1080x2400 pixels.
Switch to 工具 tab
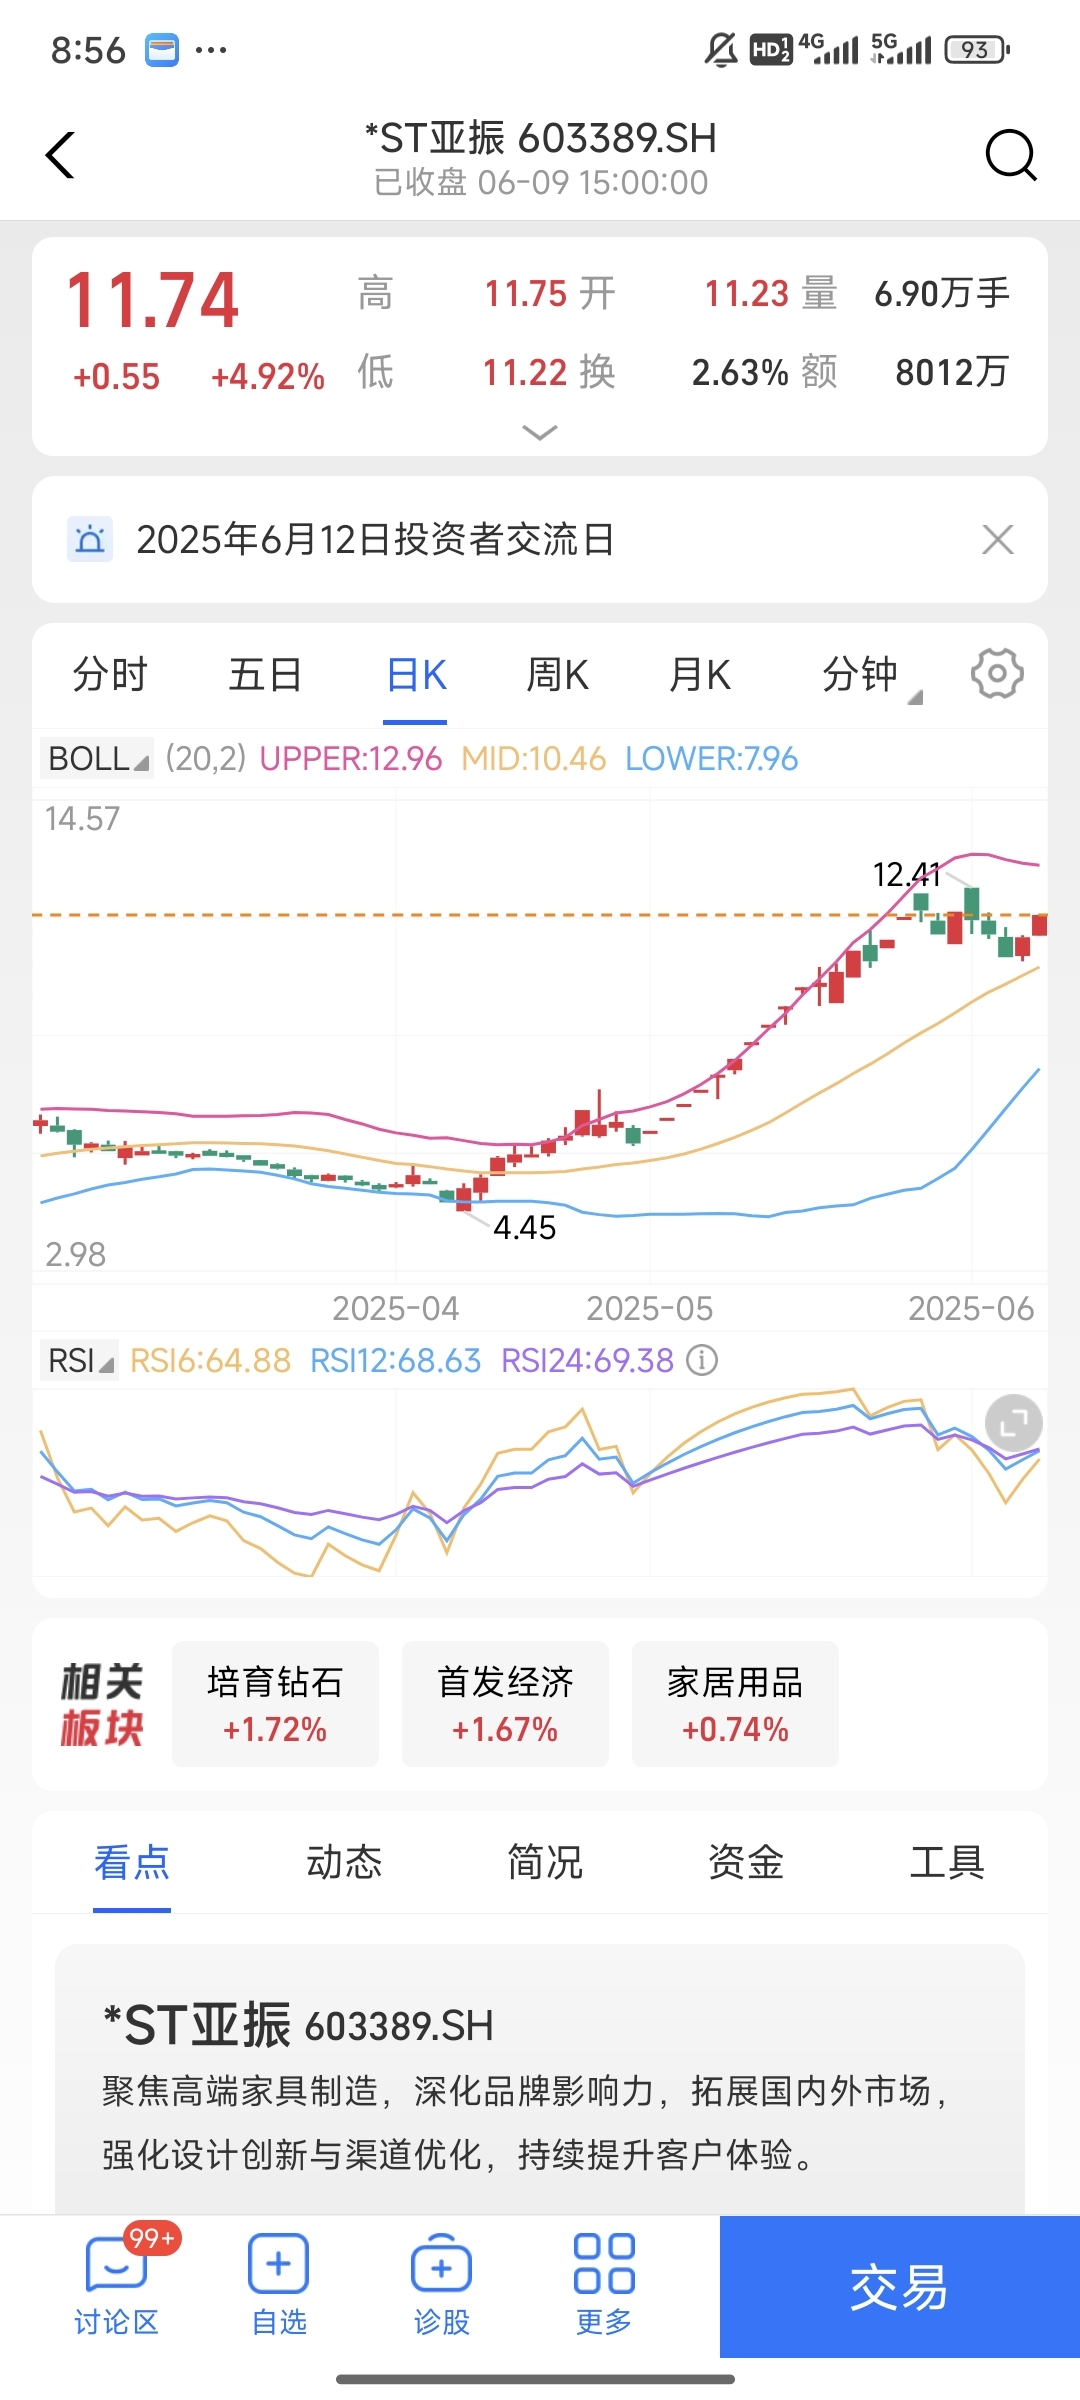point(947,1863)
